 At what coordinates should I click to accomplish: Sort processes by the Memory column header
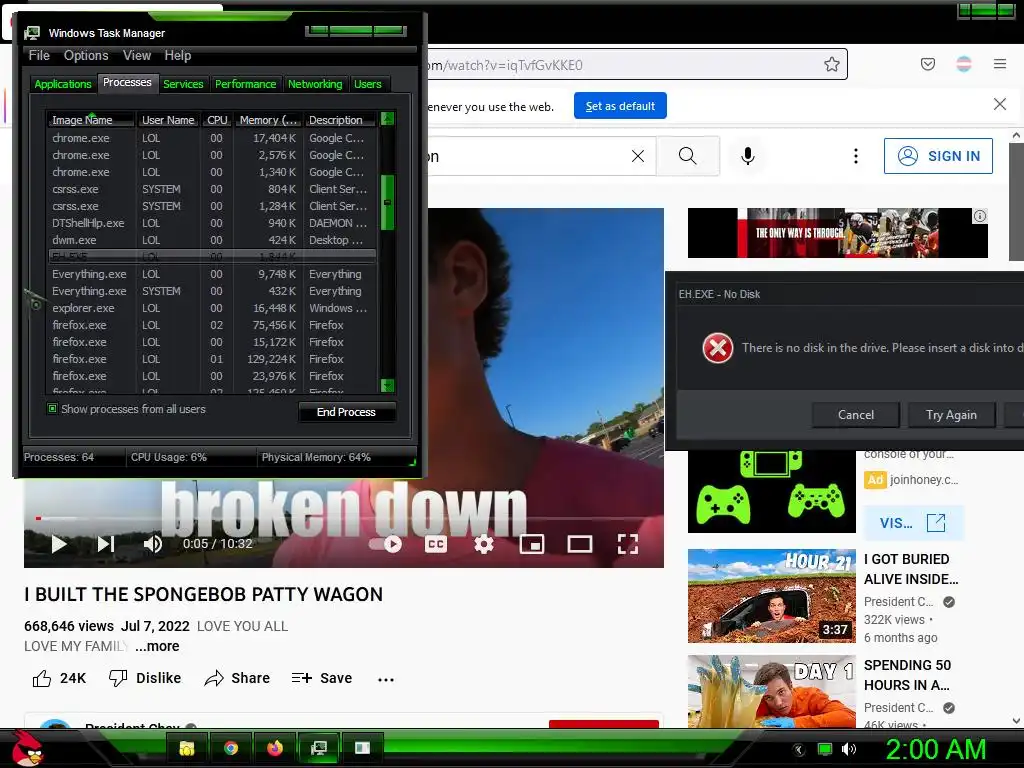pyautogui.click(x=268, y=120)
